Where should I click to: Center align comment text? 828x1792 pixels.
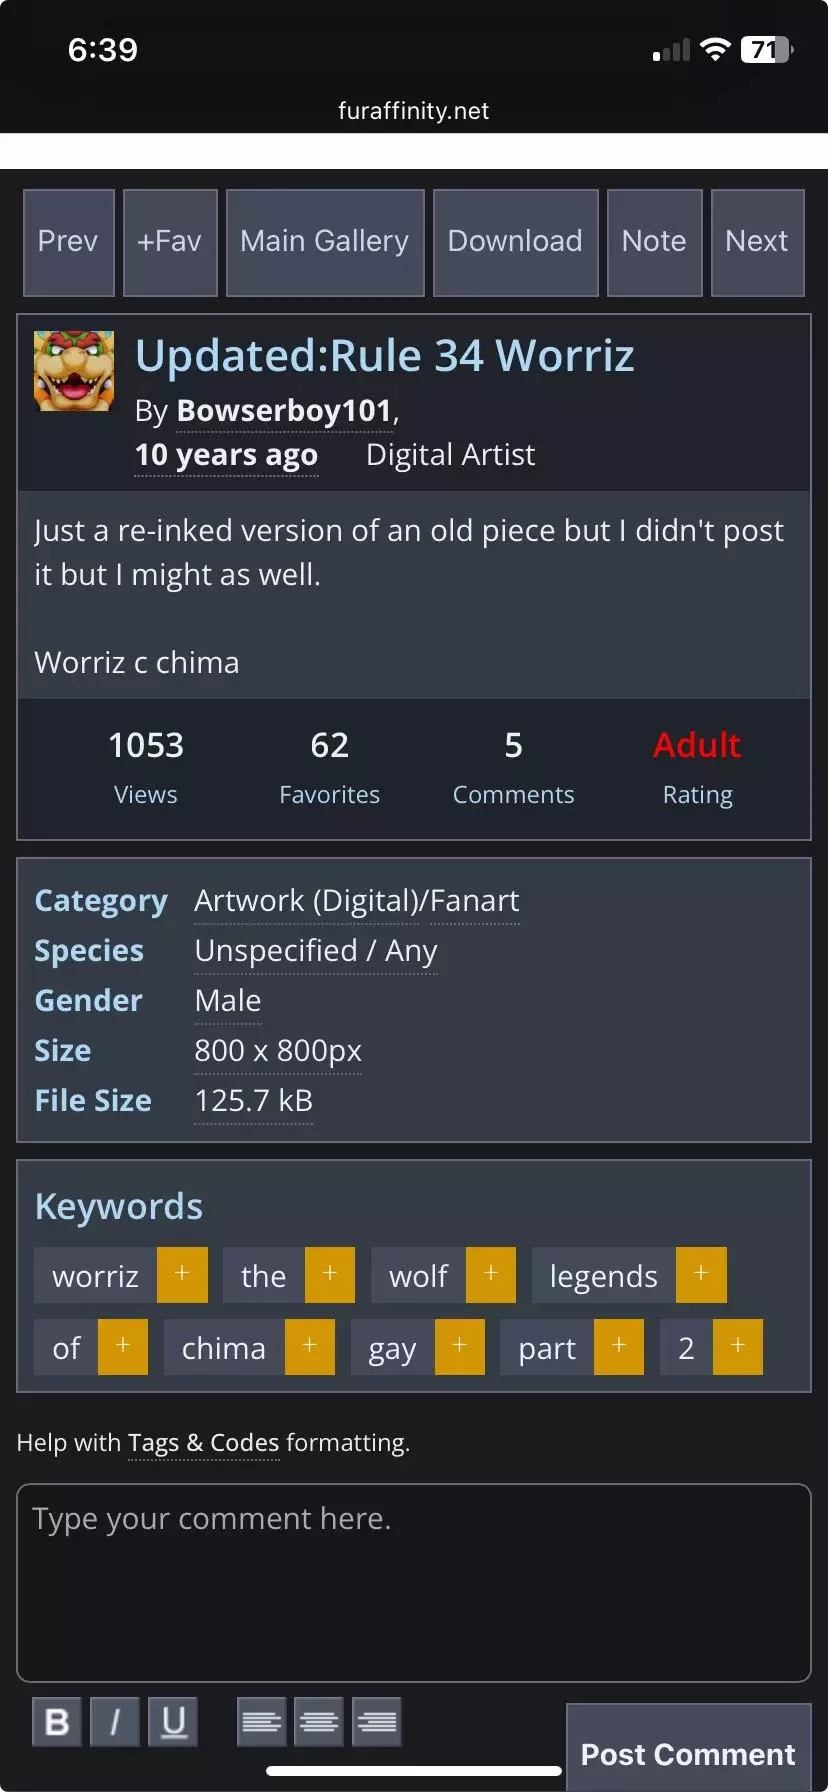coord(319,1721)
